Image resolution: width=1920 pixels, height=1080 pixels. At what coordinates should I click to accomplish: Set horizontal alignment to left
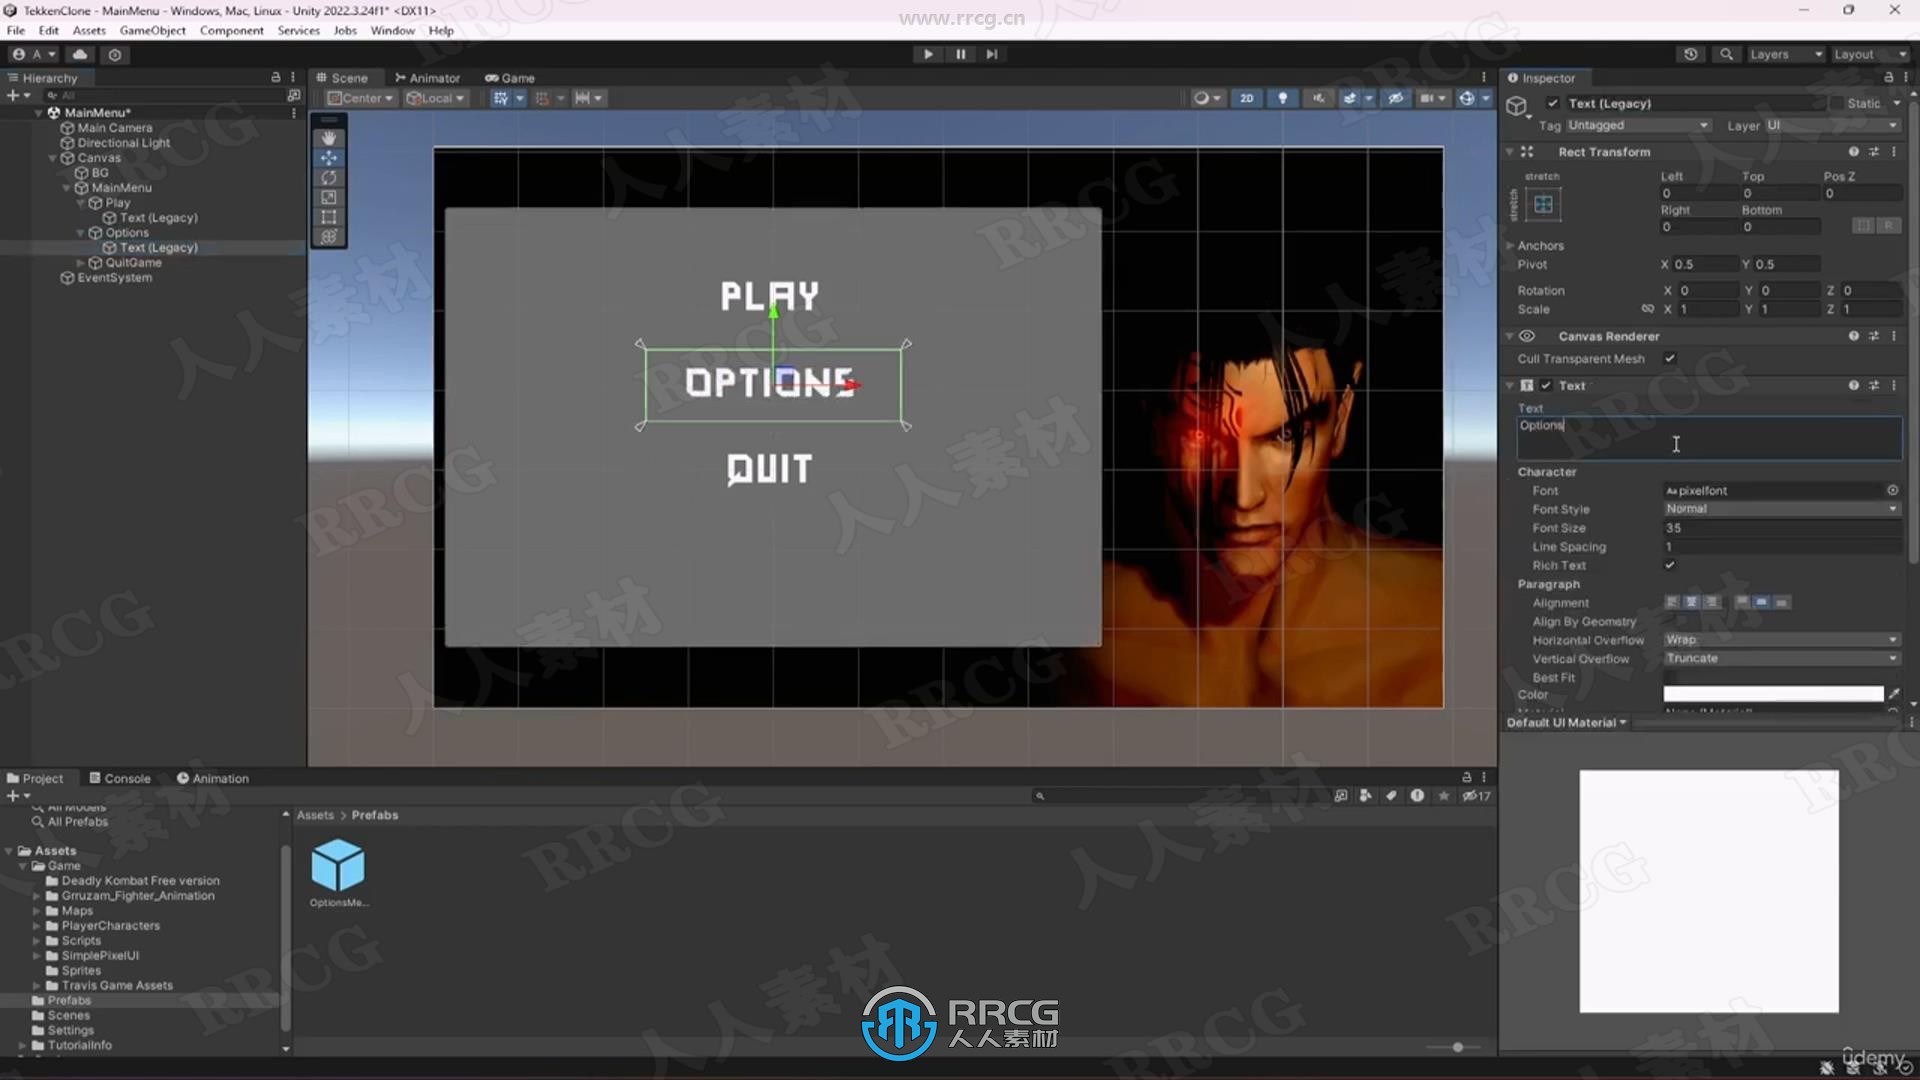tap(1671, 602)
